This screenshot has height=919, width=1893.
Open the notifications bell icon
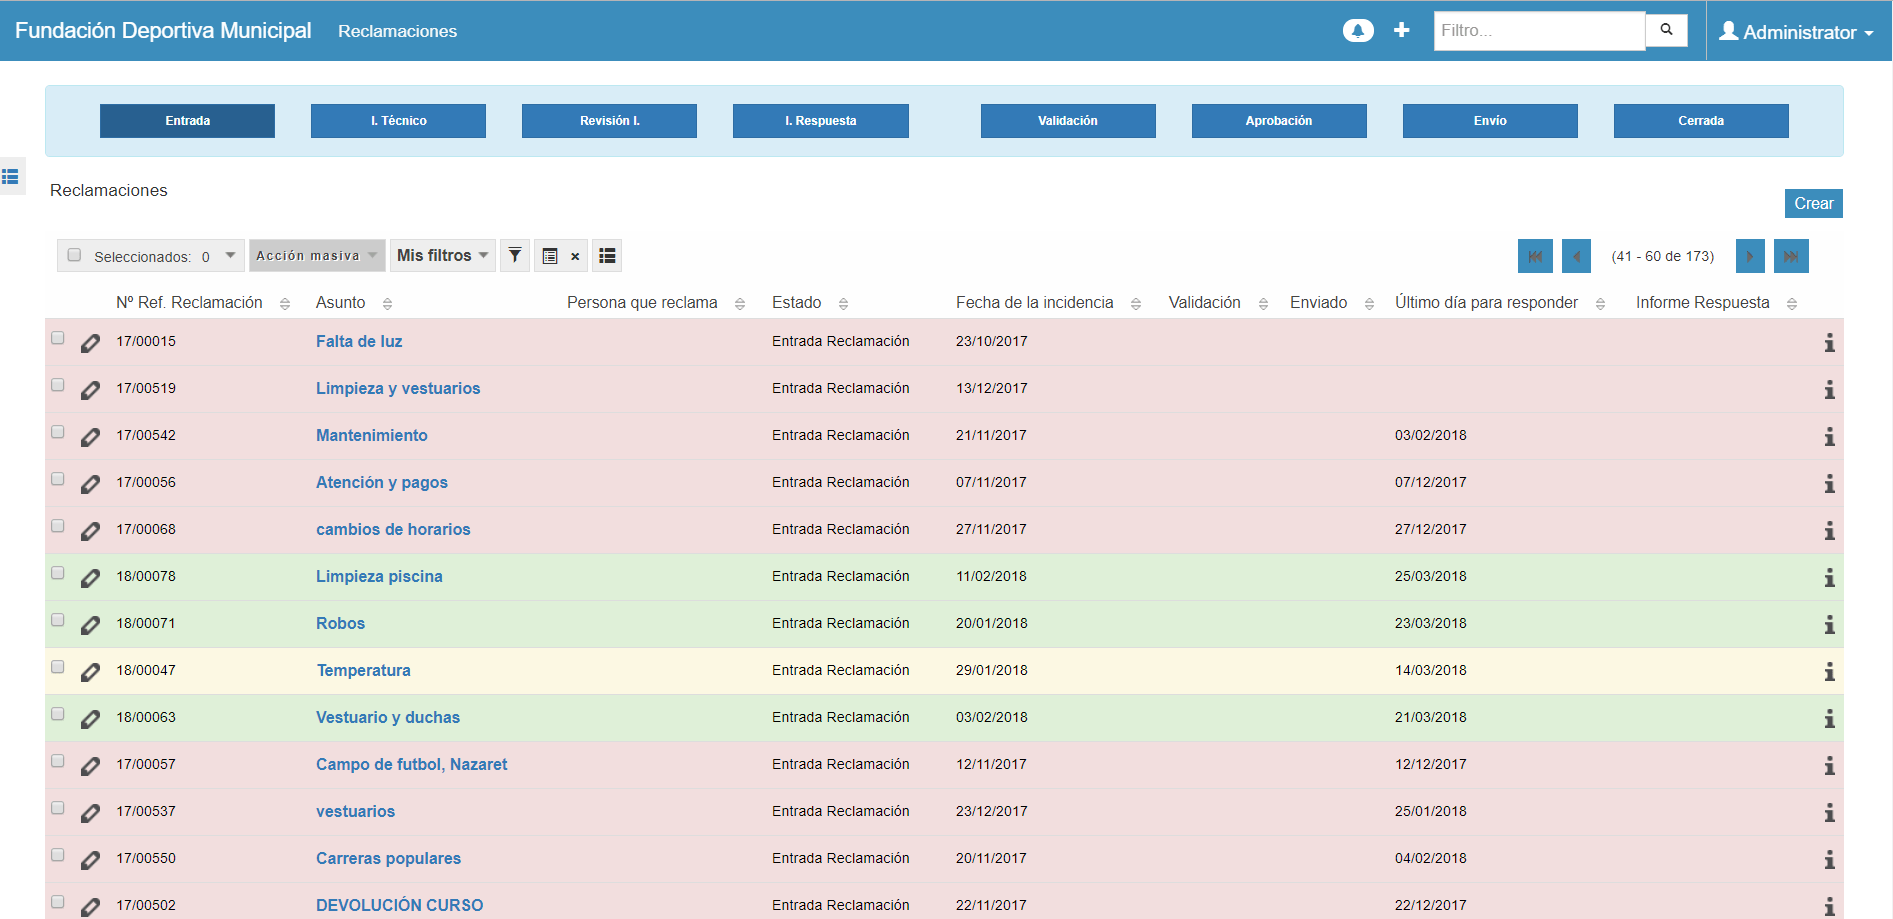[x=1357, y=30]
